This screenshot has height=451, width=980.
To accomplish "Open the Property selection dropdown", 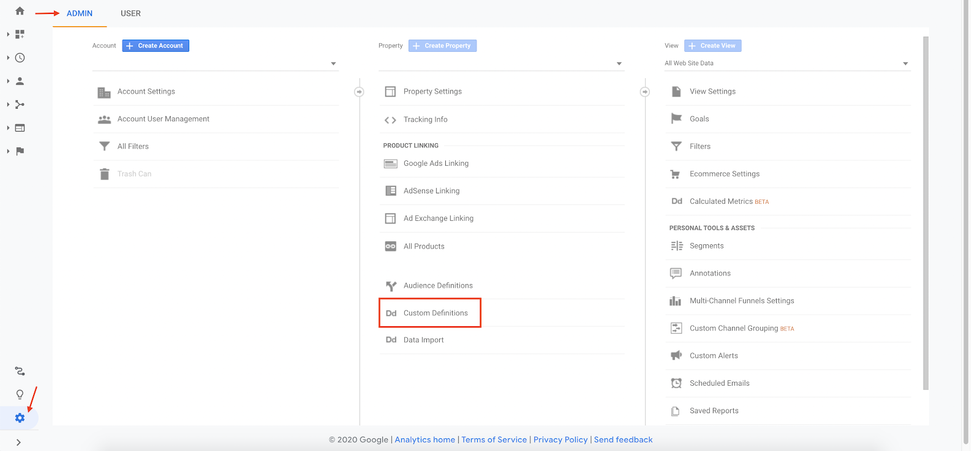I will (x=500, y=64).
